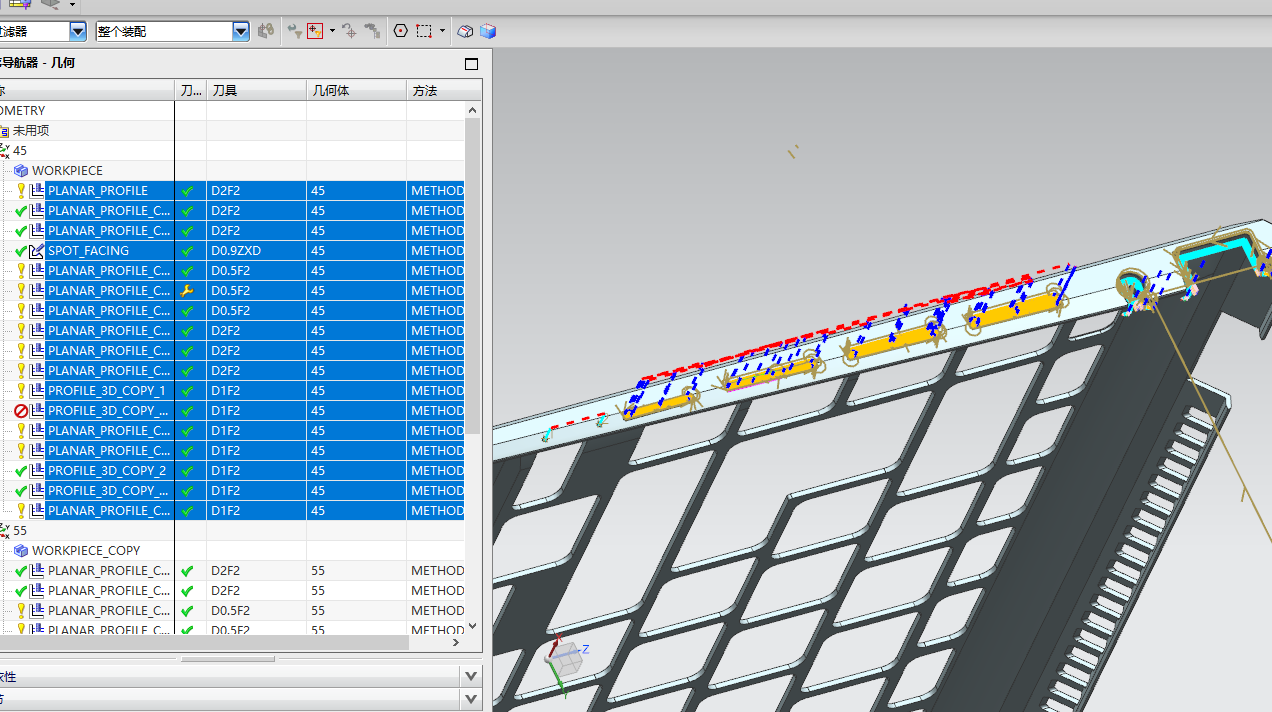Click the red-framed selection filter icon

(315, 31)
